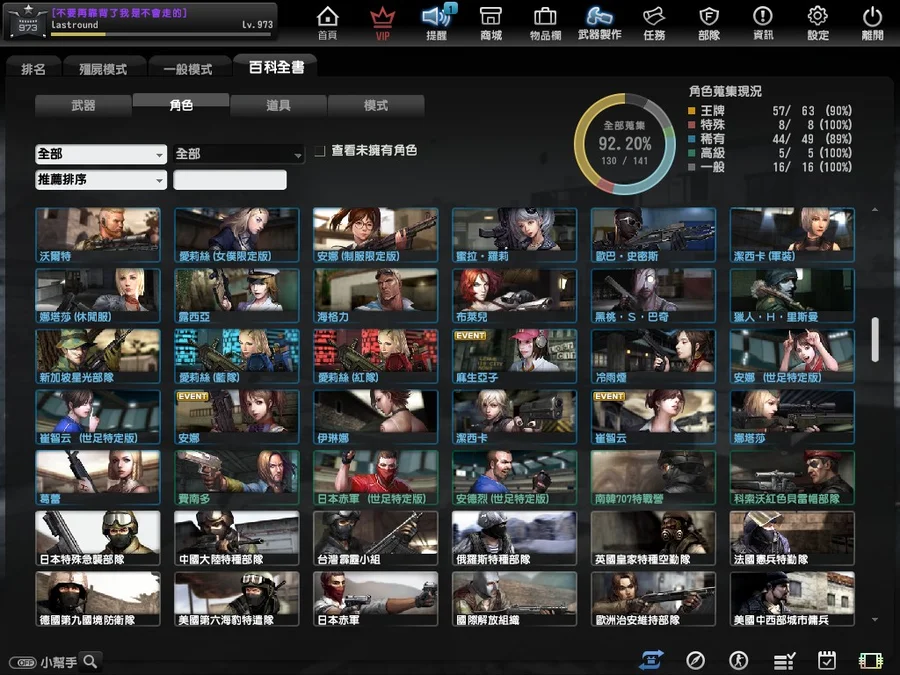
Task: Open the 南韓707特戰營 card
Action: tap(653, 478)
